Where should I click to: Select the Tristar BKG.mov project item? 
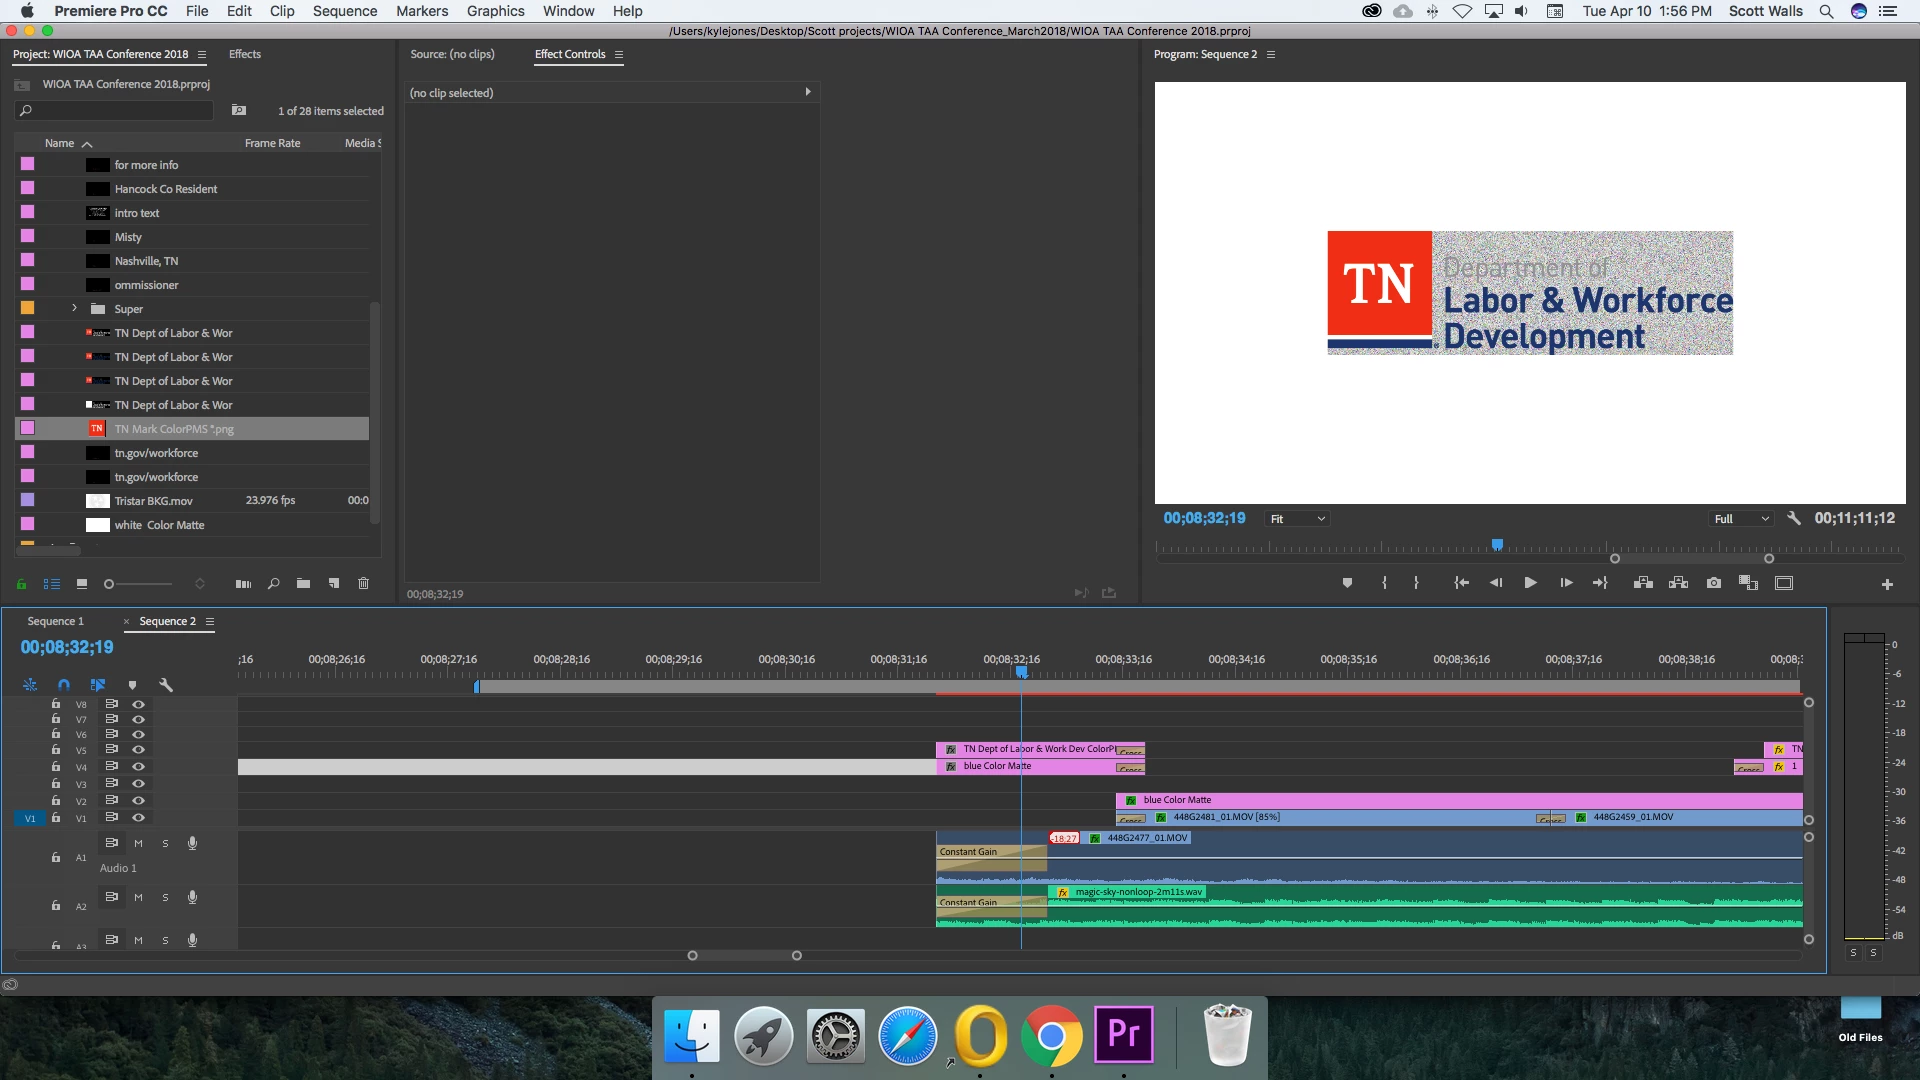[153, 501]
